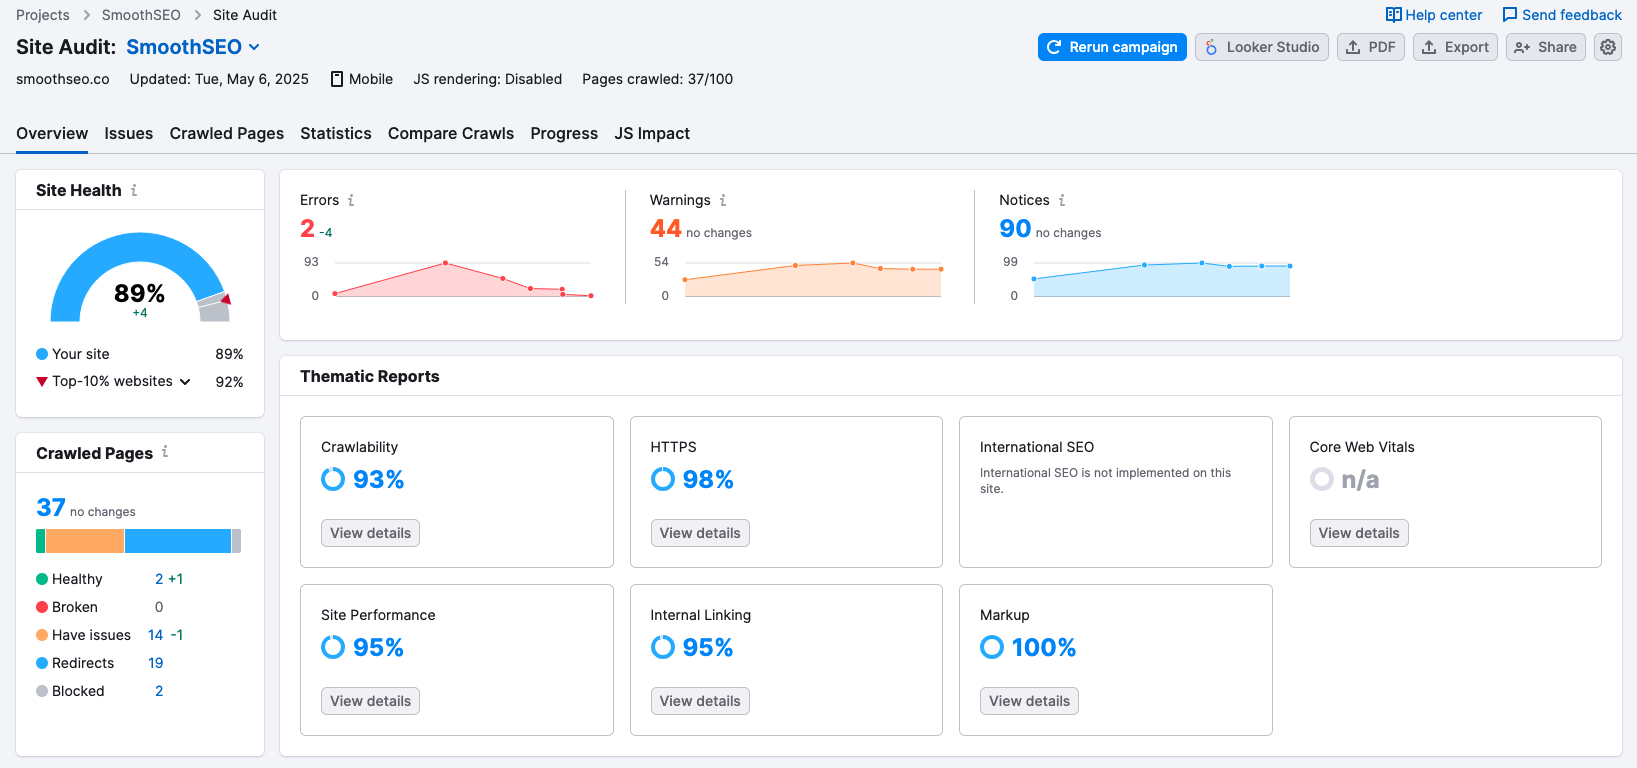View details for Site Performance
1637x768 pixels.
pos(370,701)
